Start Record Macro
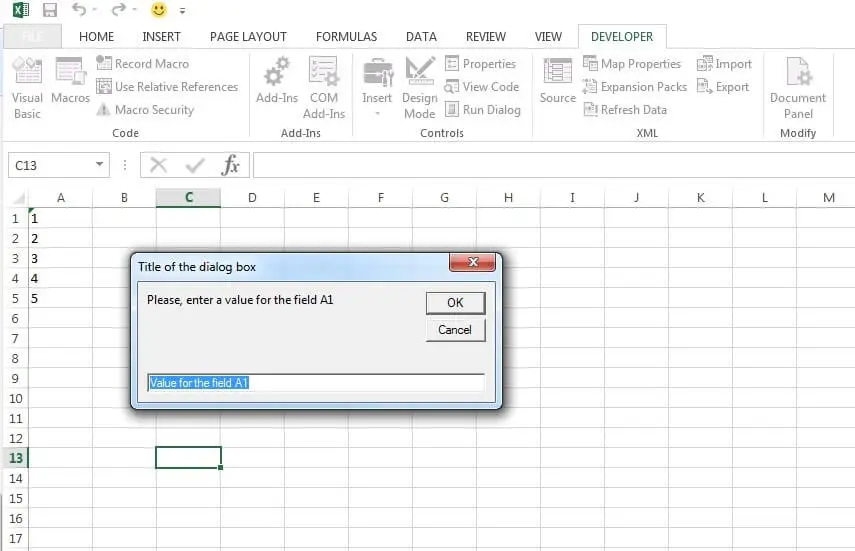 [142, 64]
